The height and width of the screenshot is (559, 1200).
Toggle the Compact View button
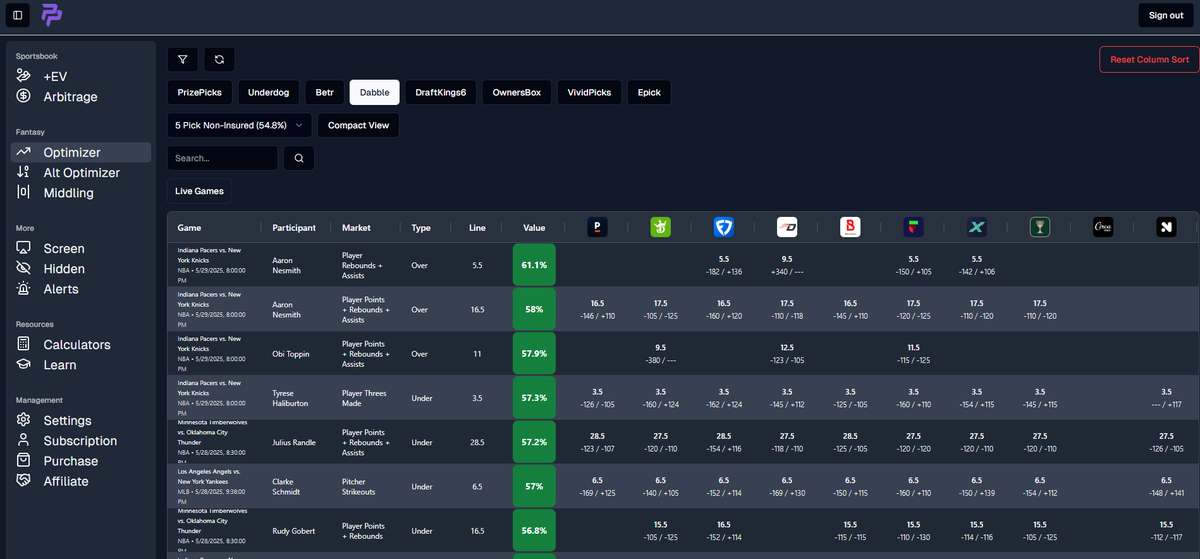tap(358, 125)
